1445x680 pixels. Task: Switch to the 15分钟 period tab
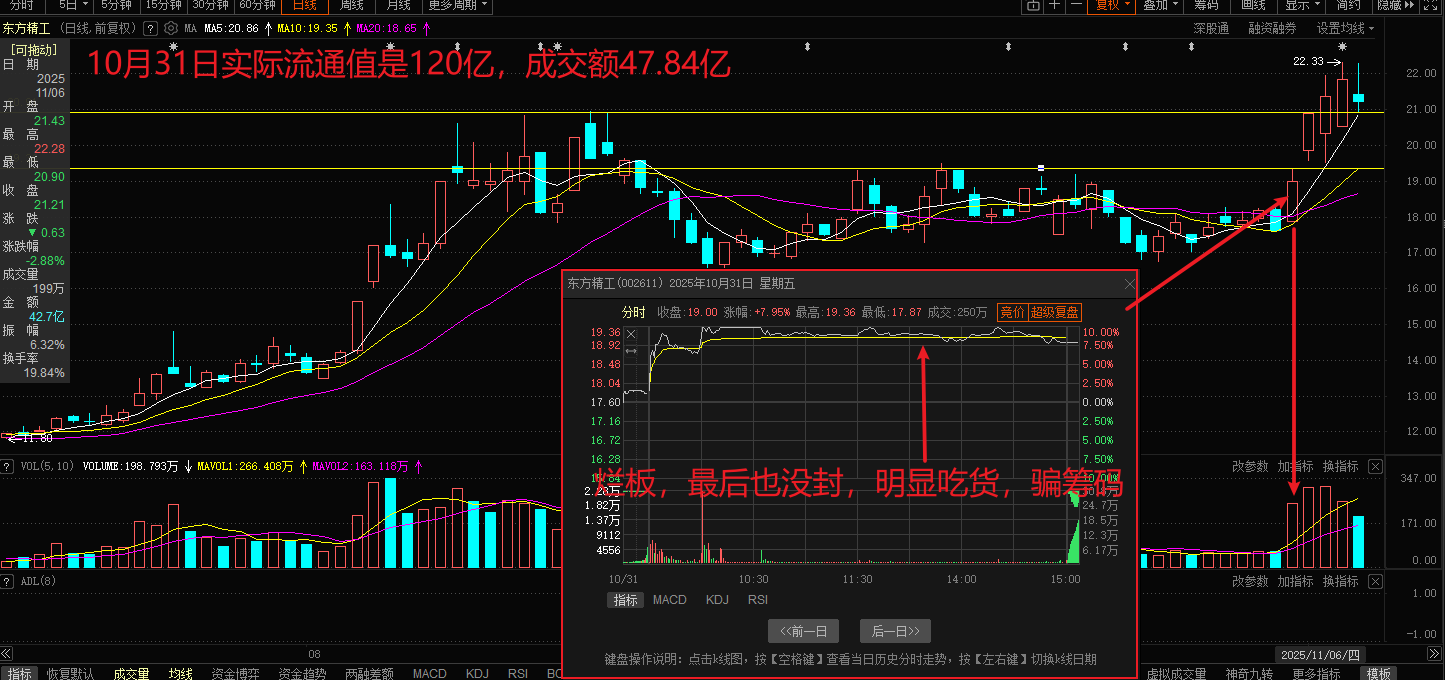coord(164,5)
